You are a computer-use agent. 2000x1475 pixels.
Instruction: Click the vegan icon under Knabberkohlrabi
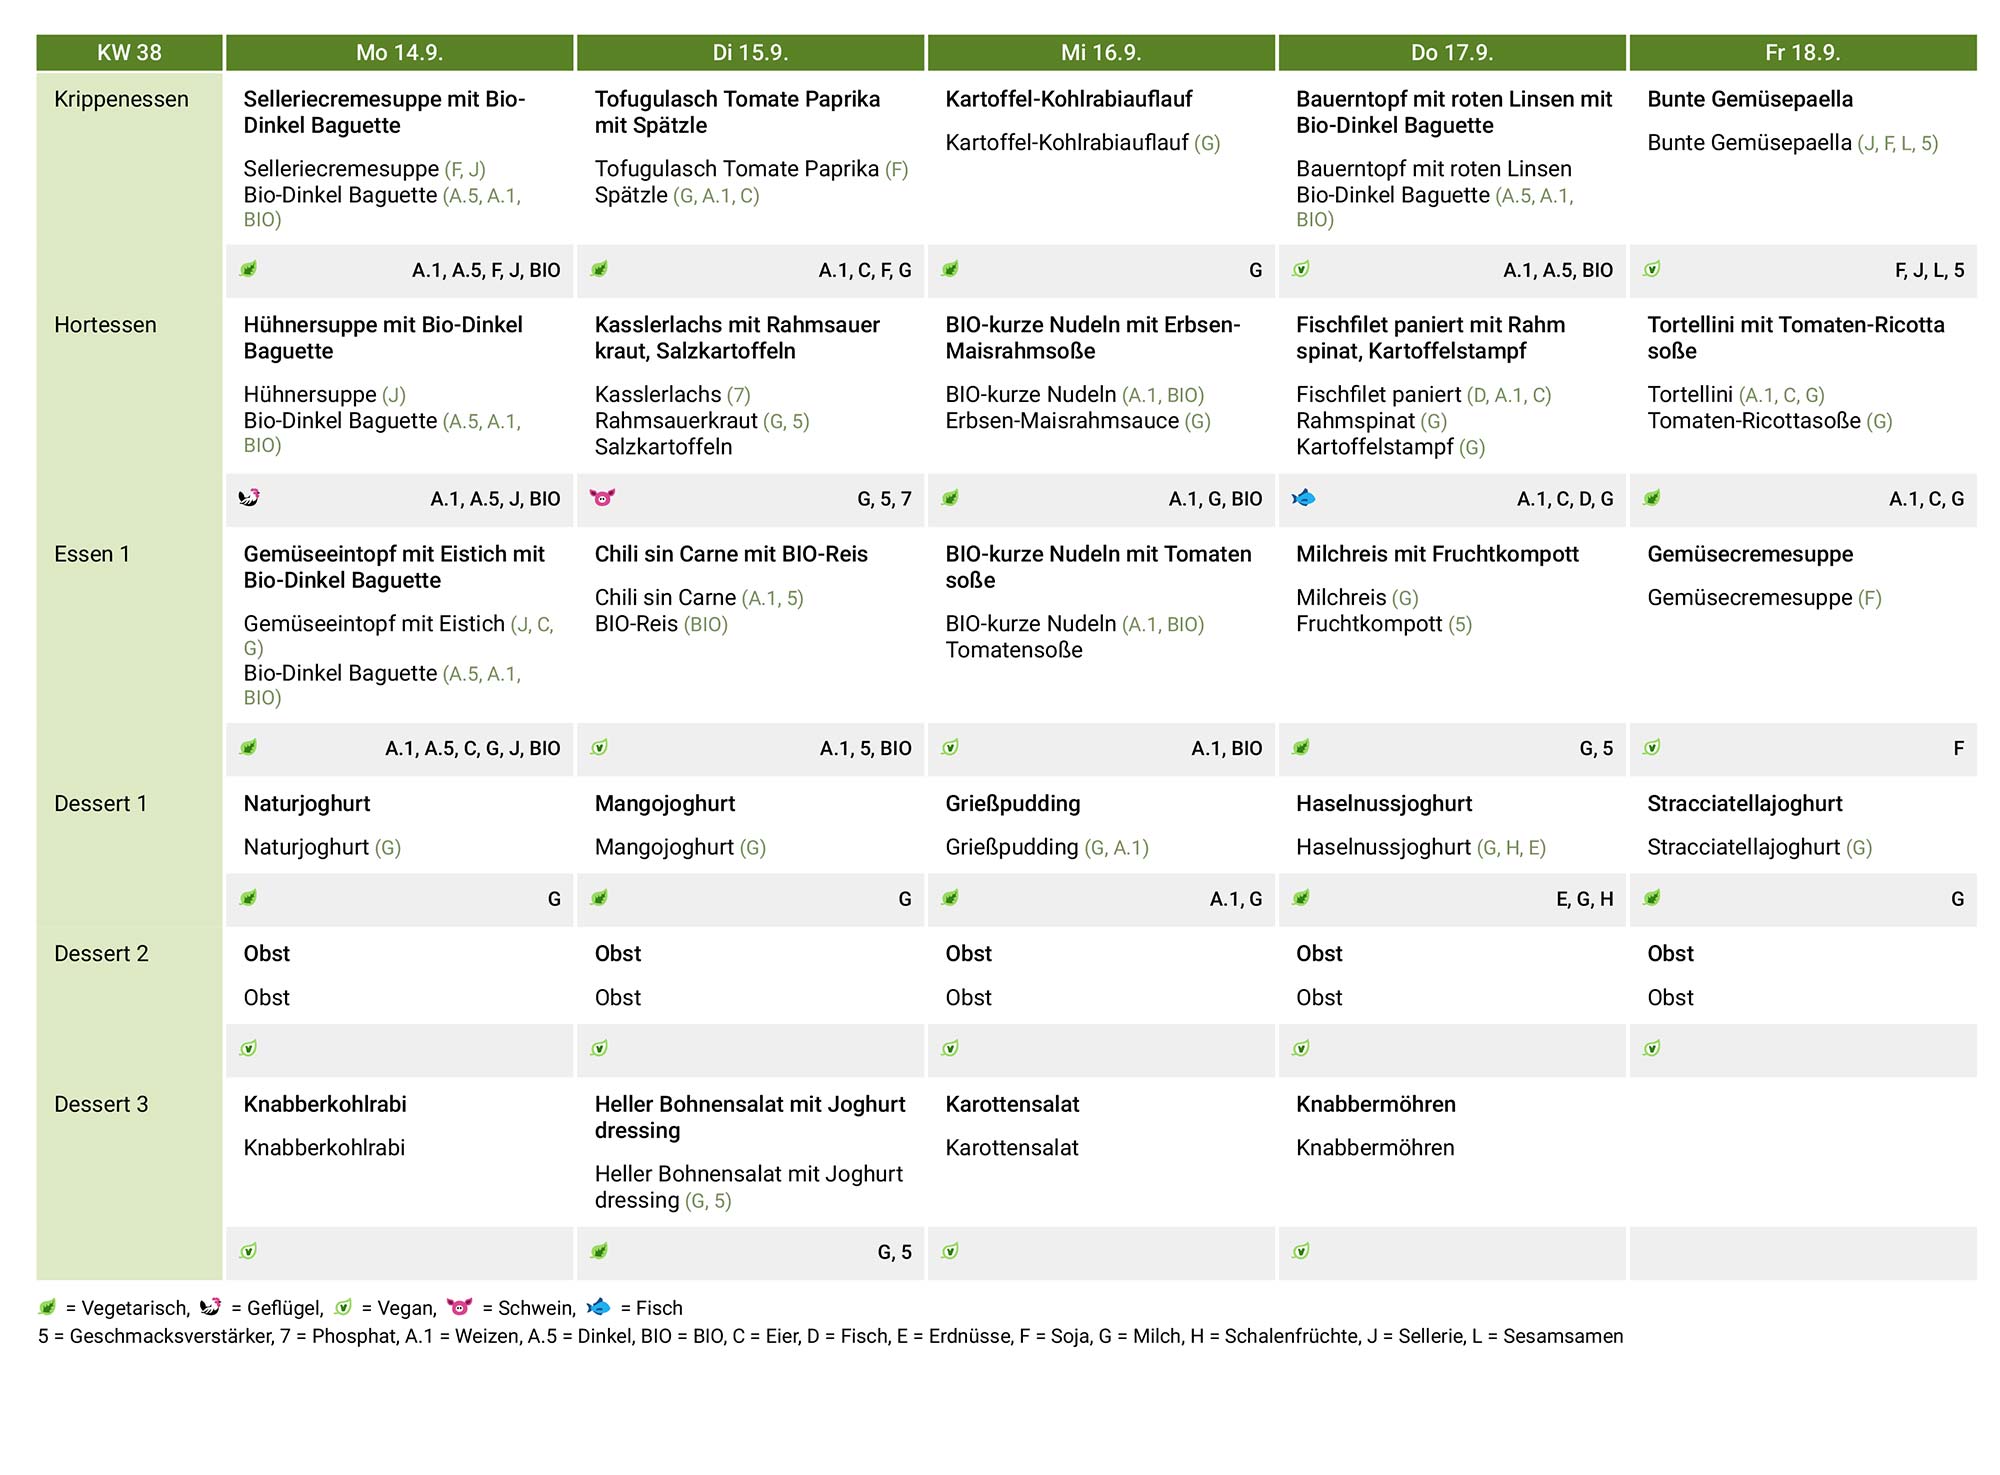coord(248,1251)
